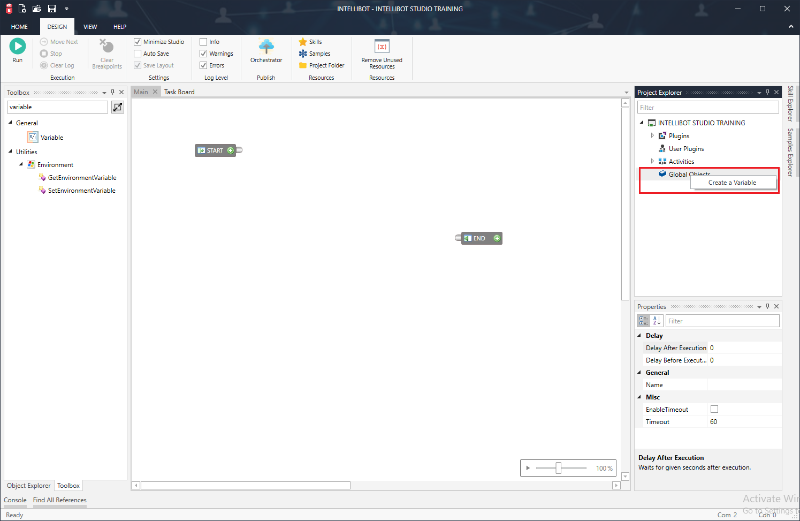
Task: Switch to the VIEW ribbon tab
Action: click(x=90, y=26)
